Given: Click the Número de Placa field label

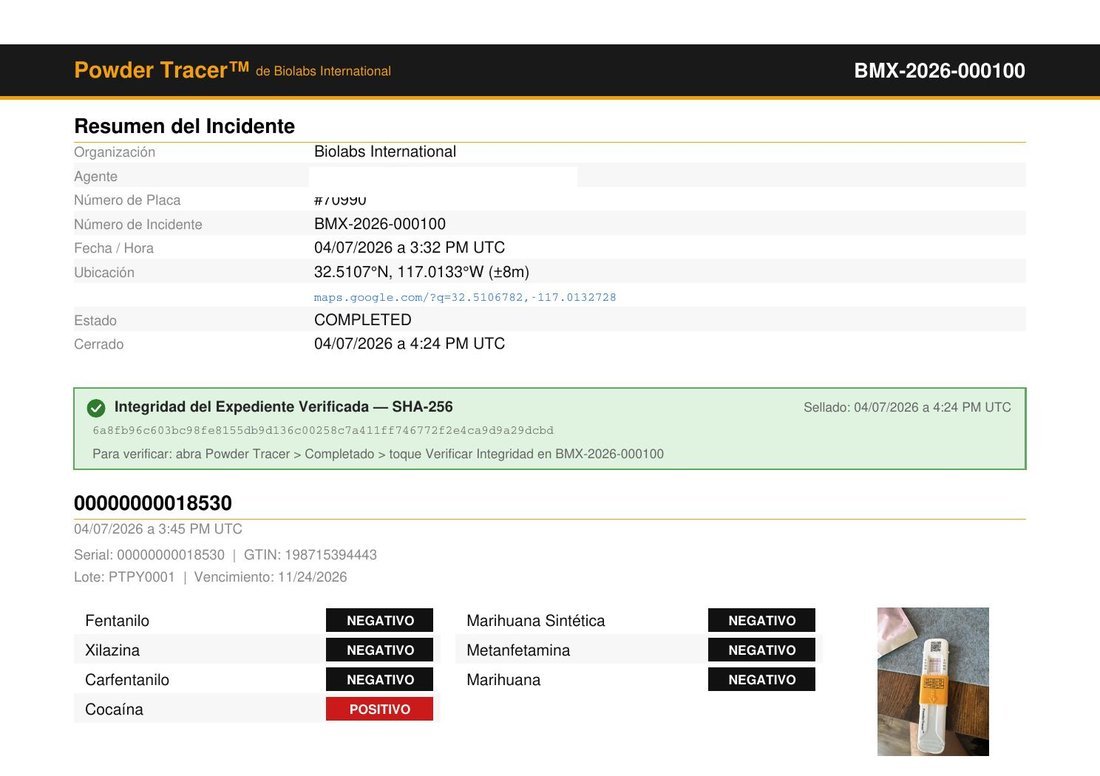Looking at the screenshot, I should pyautogui.click(x=127, y=200).
